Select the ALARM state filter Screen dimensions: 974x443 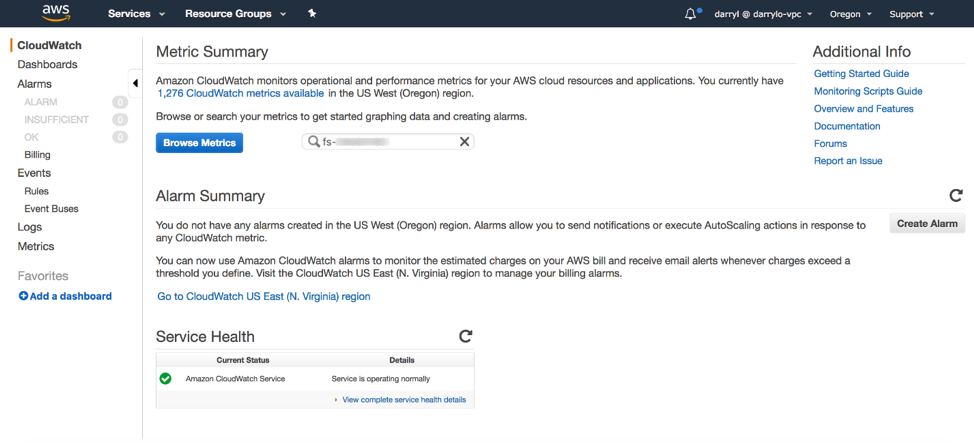click(x=41, y=102)
